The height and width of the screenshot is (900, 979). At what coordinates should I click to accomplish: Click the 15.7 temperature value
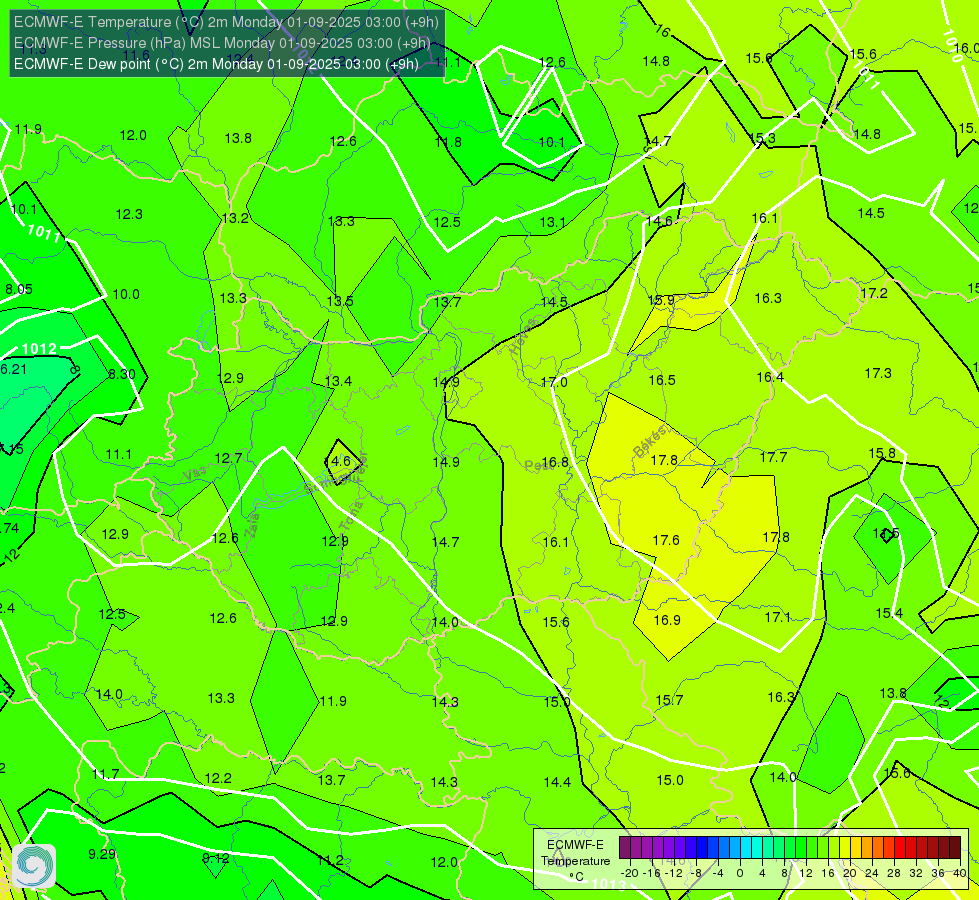click(669, 700)
